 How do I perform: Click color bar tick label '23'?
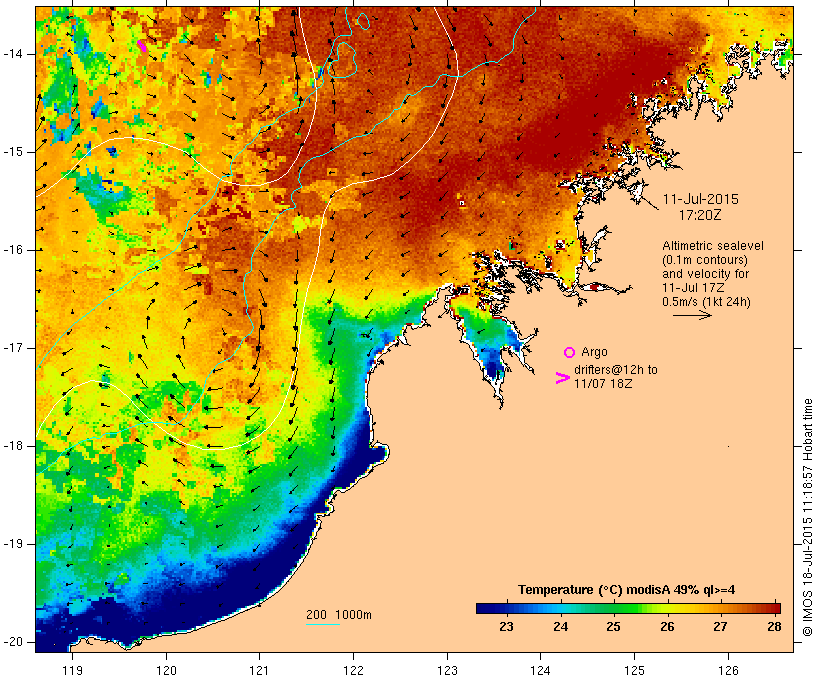[506, 627]
